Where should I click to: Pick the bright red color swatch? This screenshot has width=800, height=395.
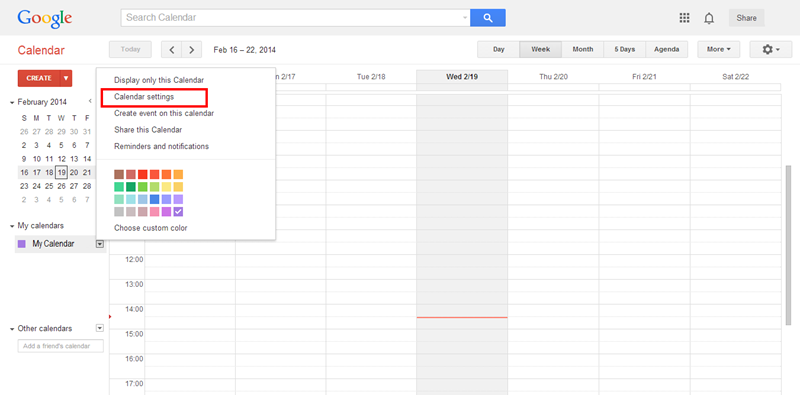[x=142, y=175]
